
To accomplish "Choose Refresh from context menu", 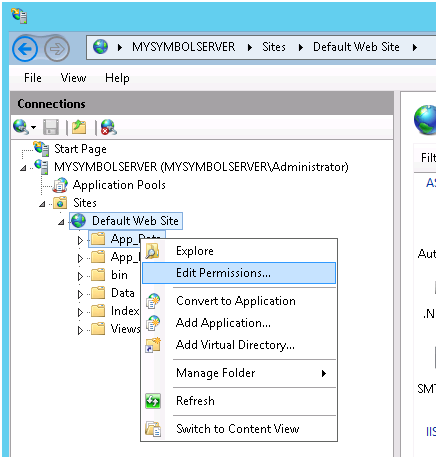I will pos(239,401).
